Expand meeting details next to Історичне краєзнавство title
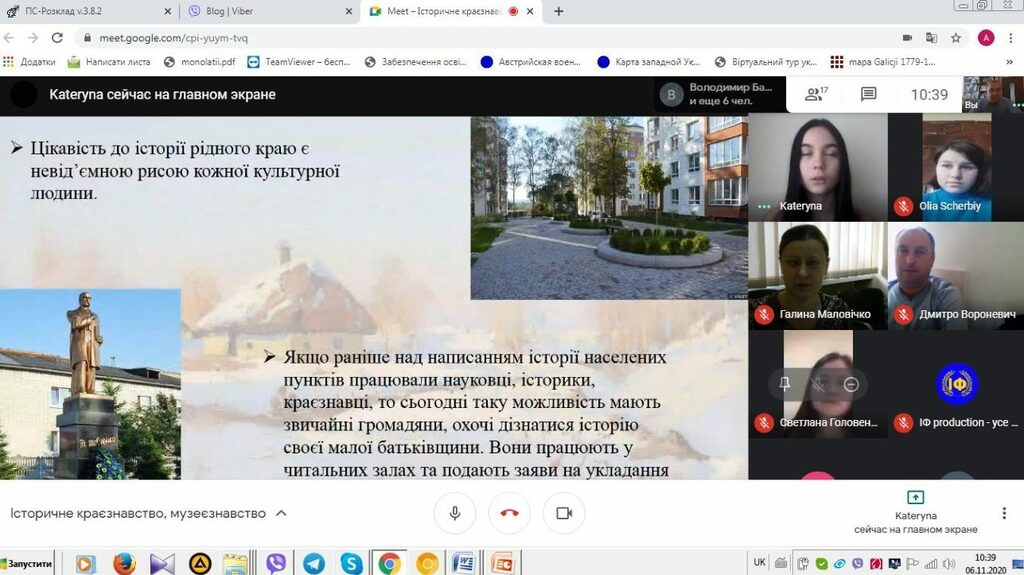Screen dimensions: 1024x575 pos(282,513)
